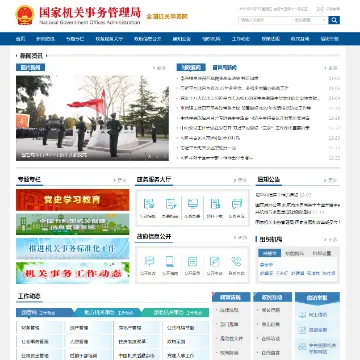The height and width of the screenshot is (360, 360).
Task: Open 政民互动 in the navigation bar
Action: tap(300, 39)
